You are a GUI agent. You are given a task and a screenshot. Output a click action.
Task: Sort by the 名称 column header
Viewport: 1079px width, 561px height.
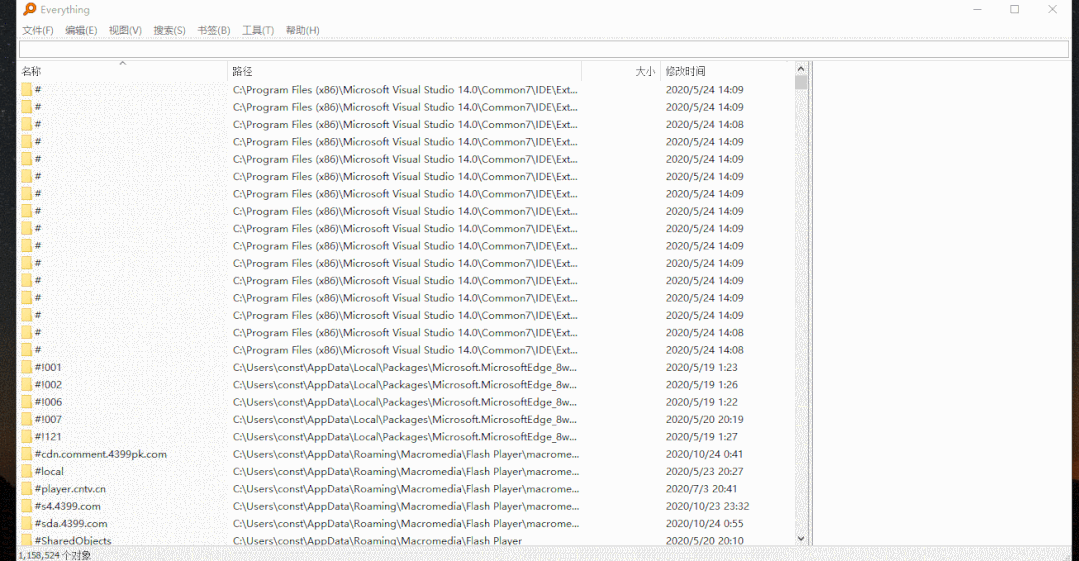(x=122, y=71)
